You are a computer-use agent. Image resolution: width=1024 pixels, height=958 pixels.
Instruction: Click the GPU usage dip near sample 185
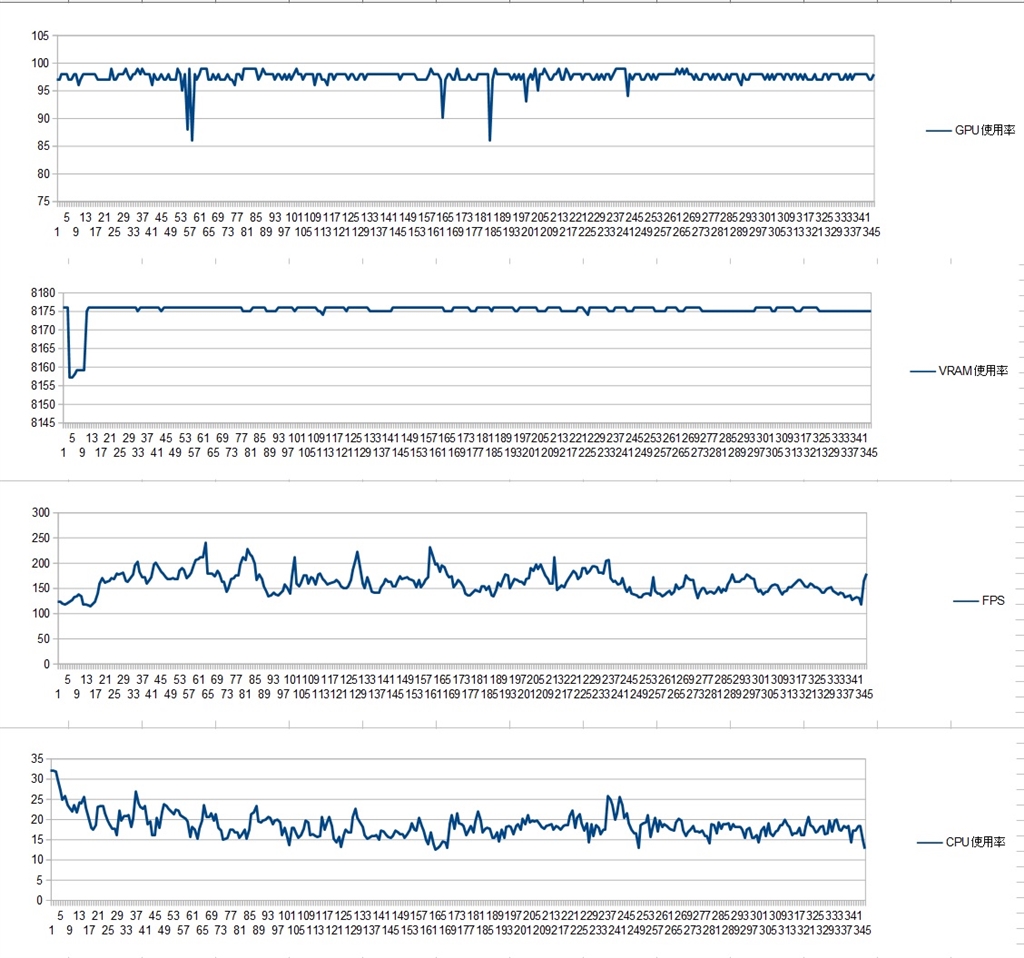point(490,140)
